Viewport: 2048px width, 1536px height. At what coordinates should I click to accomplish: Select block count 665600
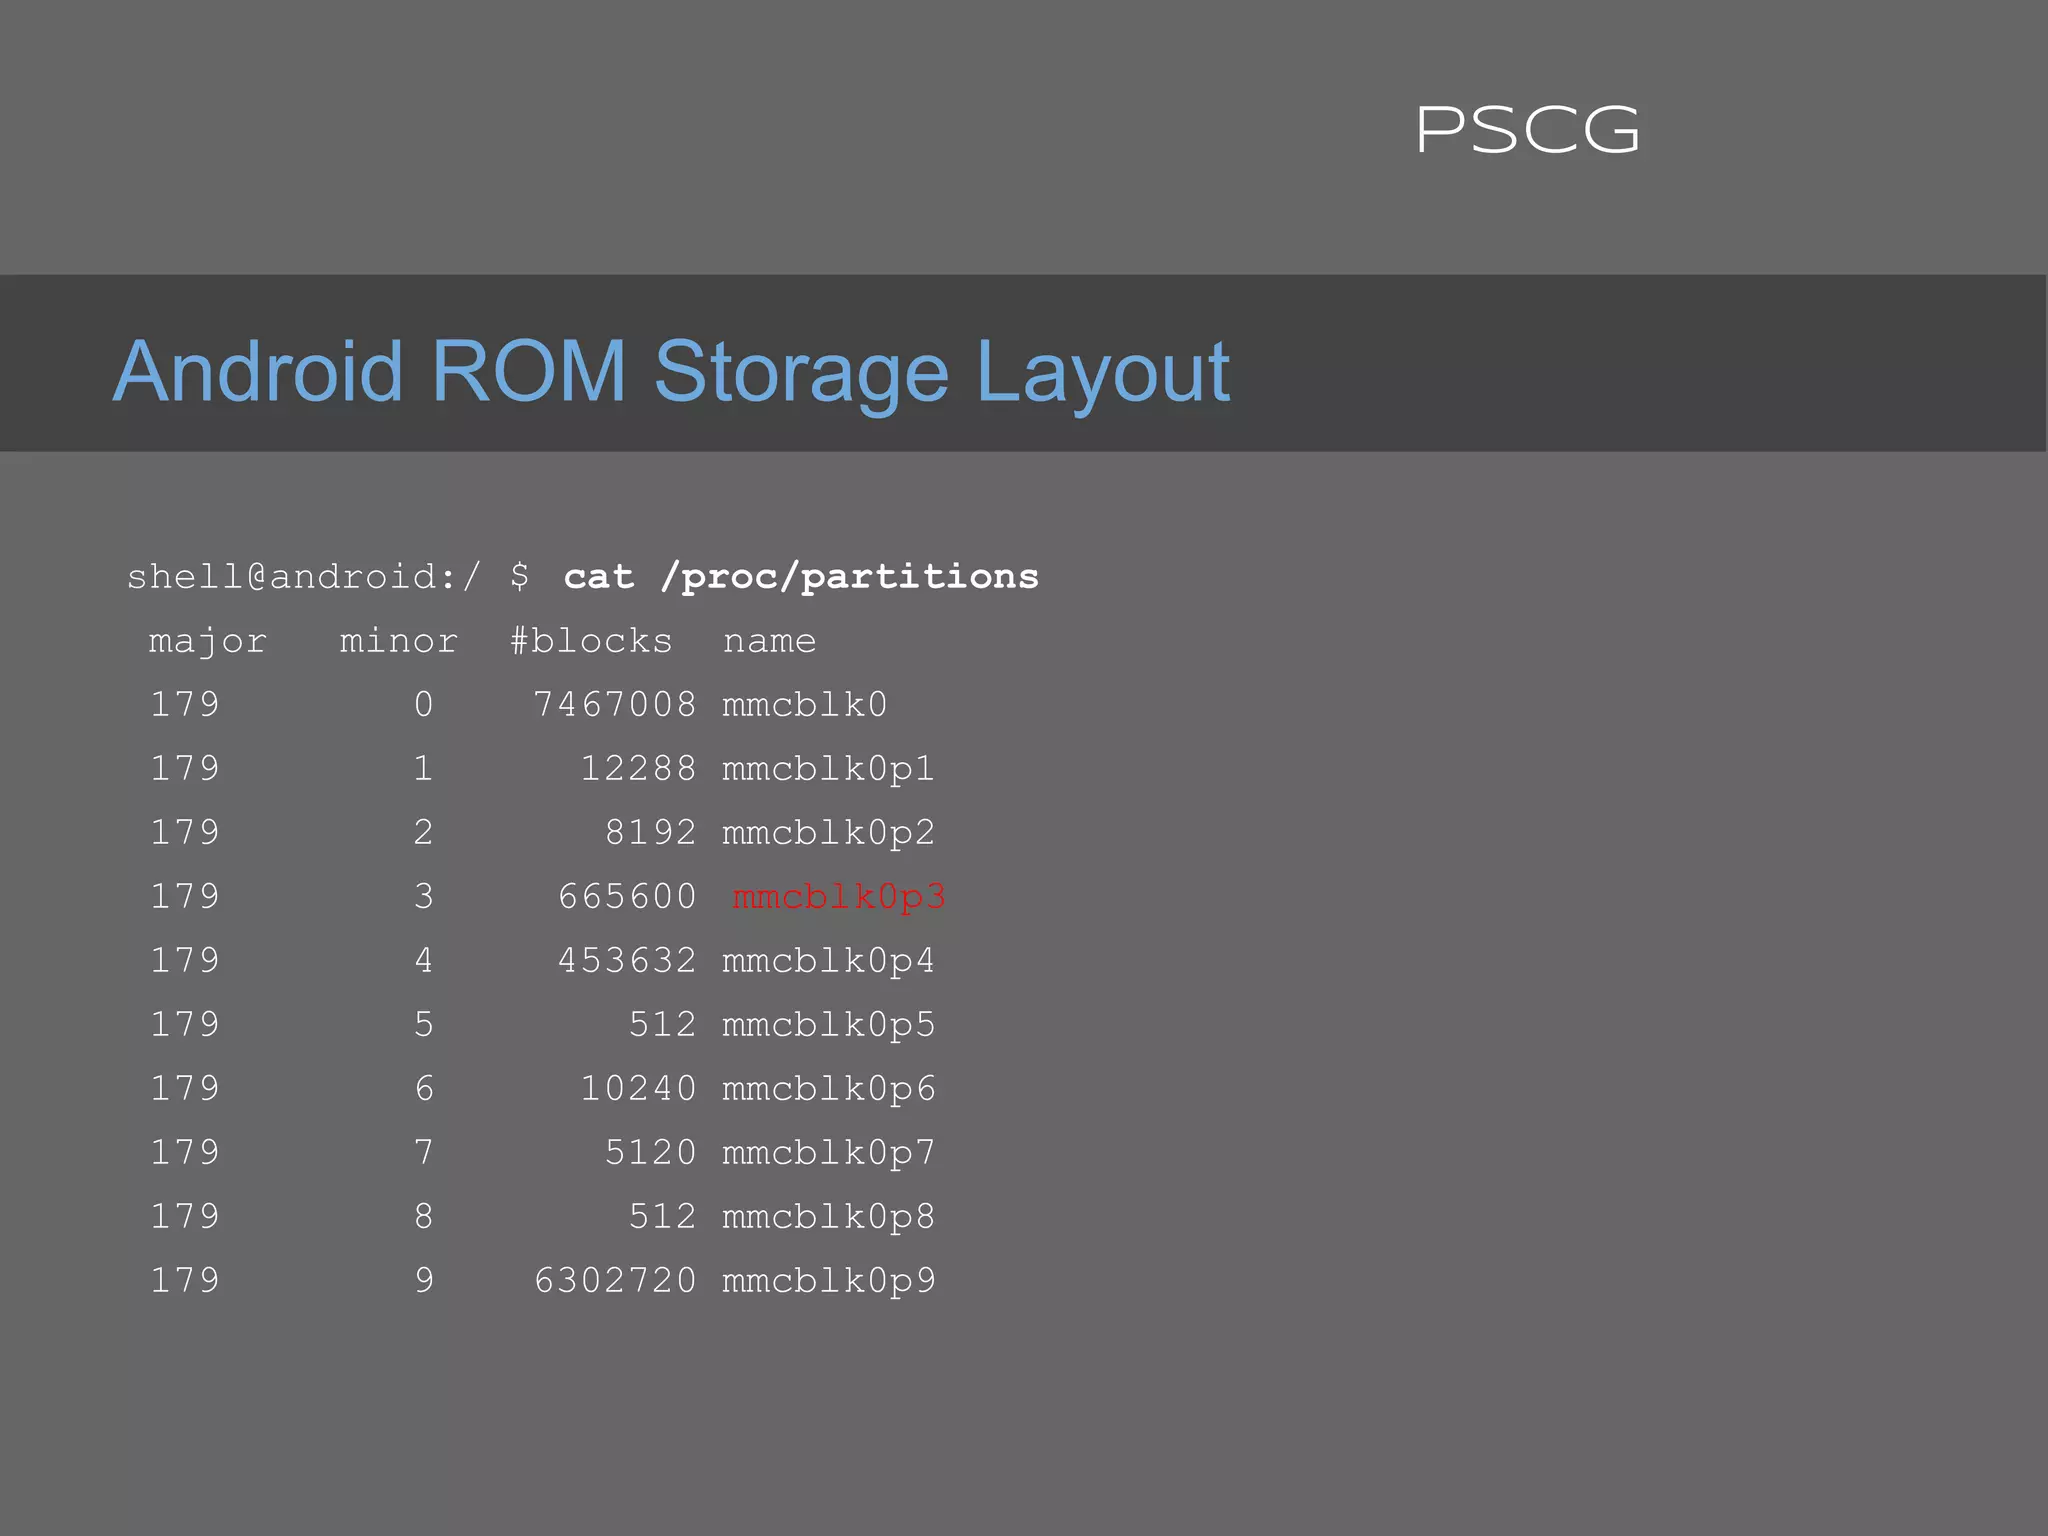pyautogui.click(x=627, y=896)
